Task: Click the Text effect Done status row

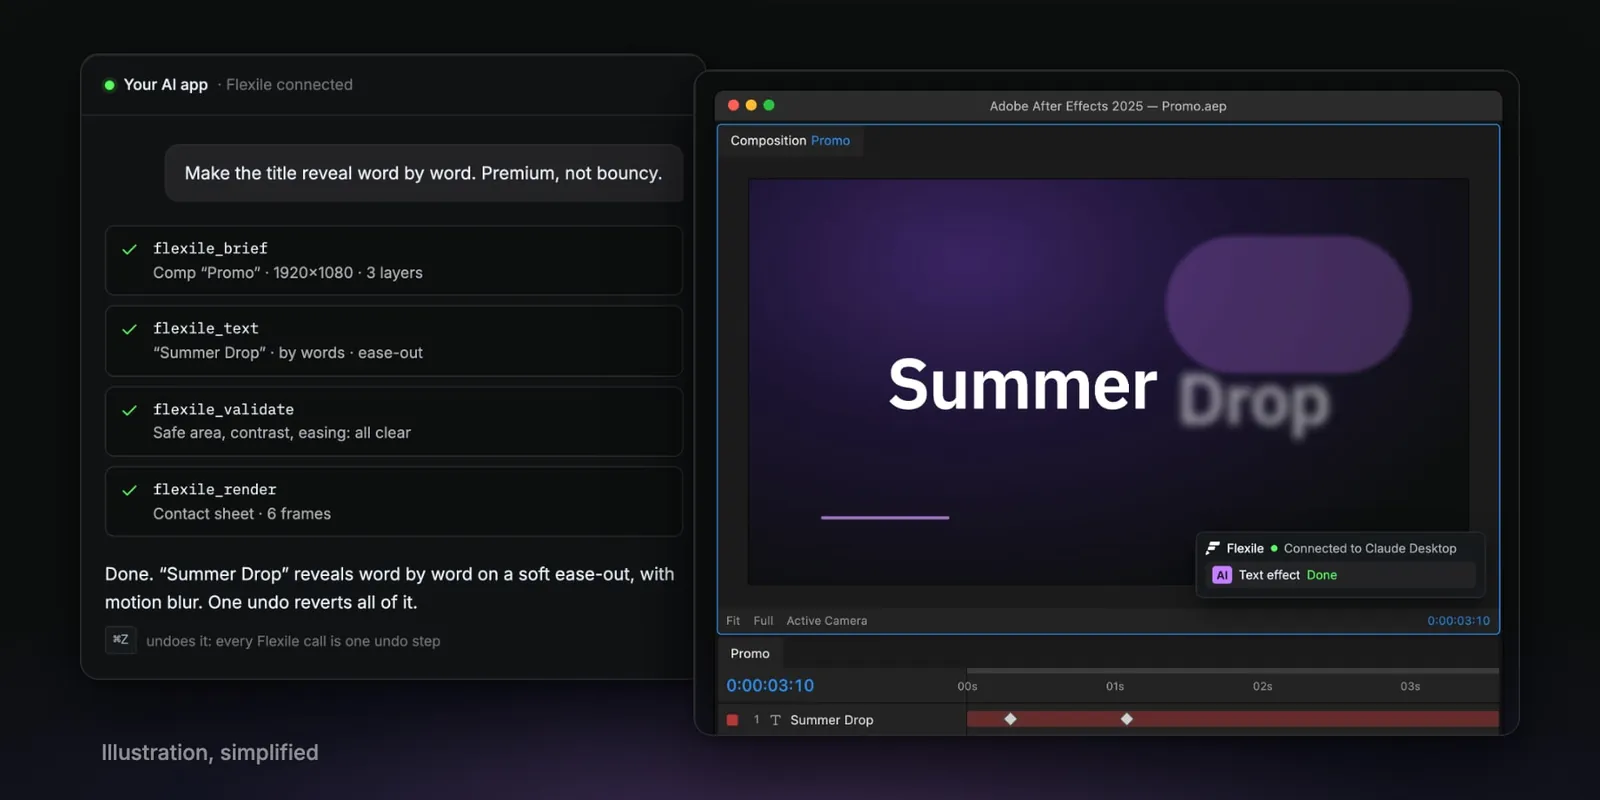Action: pyautogui.click(x=1343, y=575)
